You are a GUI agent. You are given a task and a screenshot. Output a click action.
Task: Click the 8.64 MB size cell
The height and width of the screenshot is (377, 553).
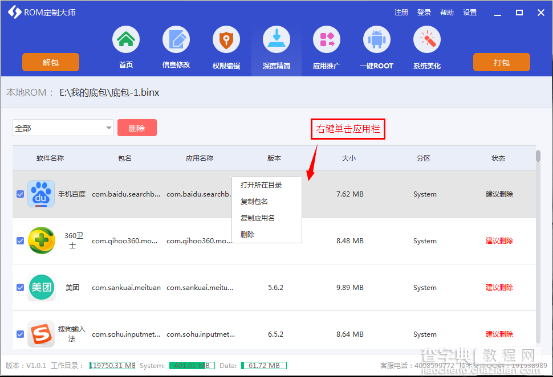pyautogui.click(x=350, y=334)
